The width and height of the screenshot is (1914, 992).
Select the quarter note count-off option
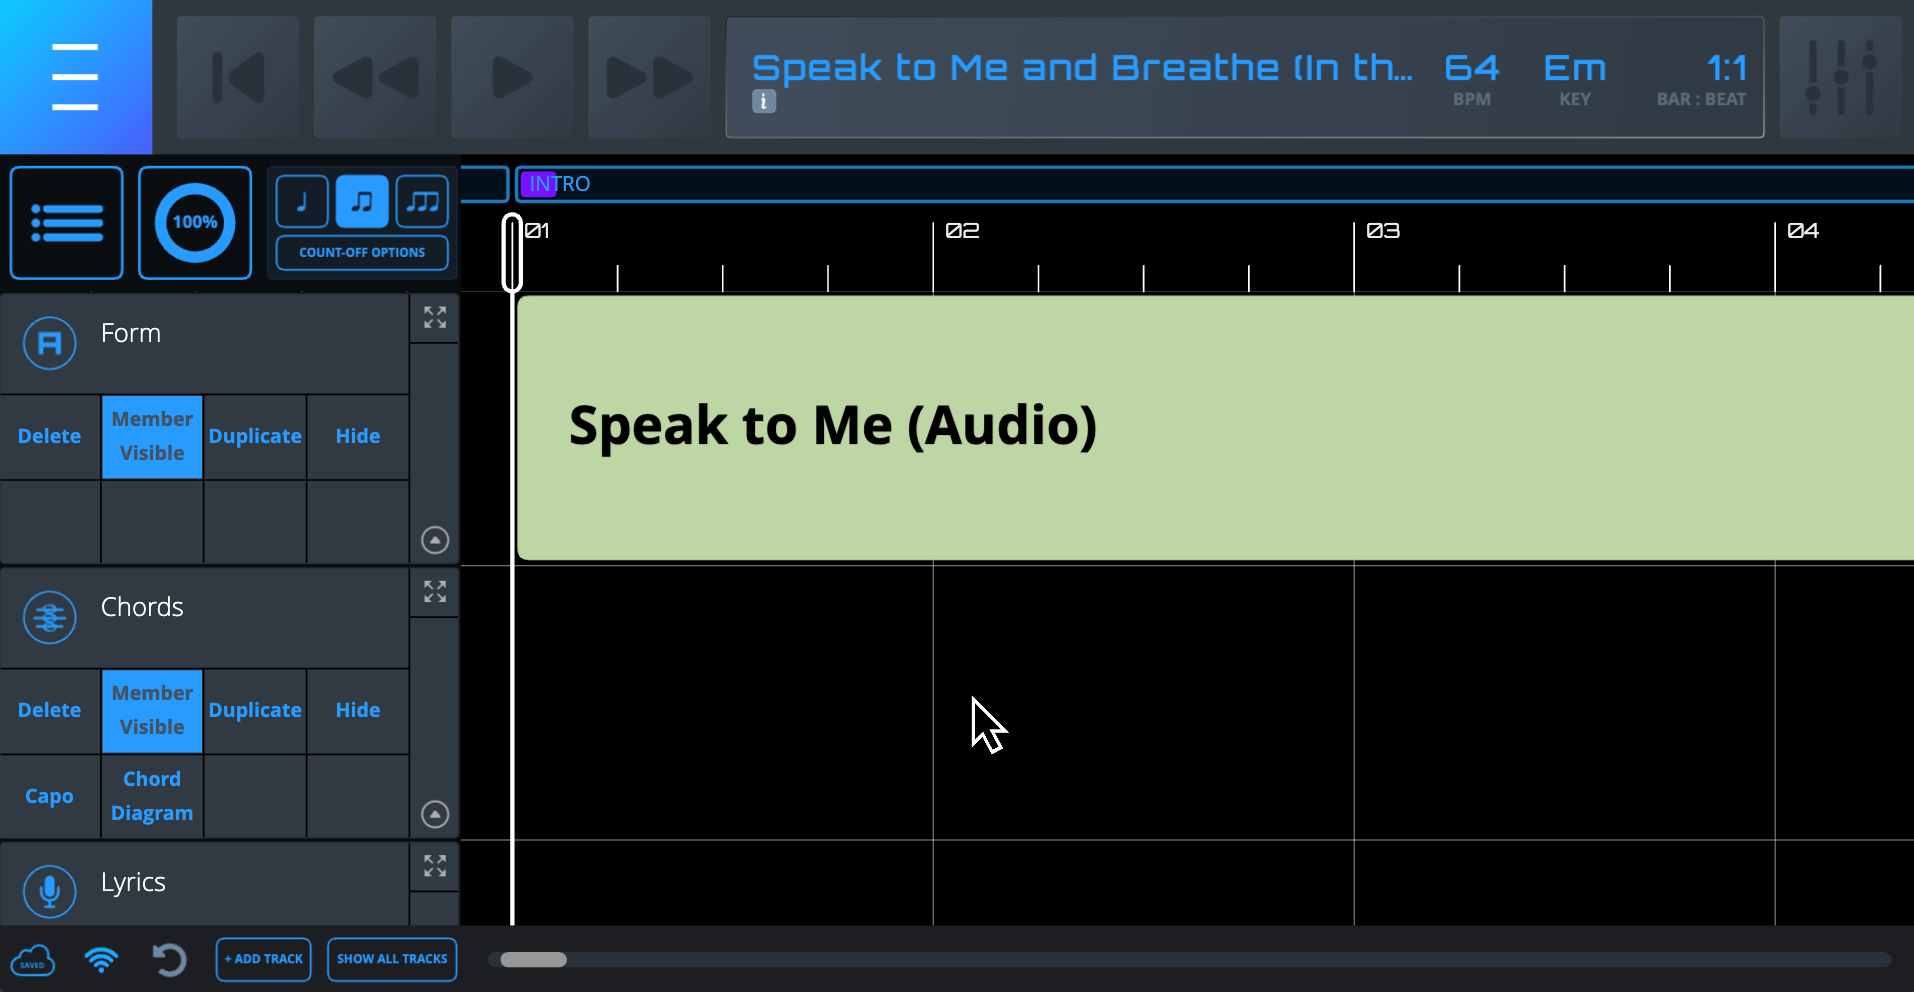[302, 202]
